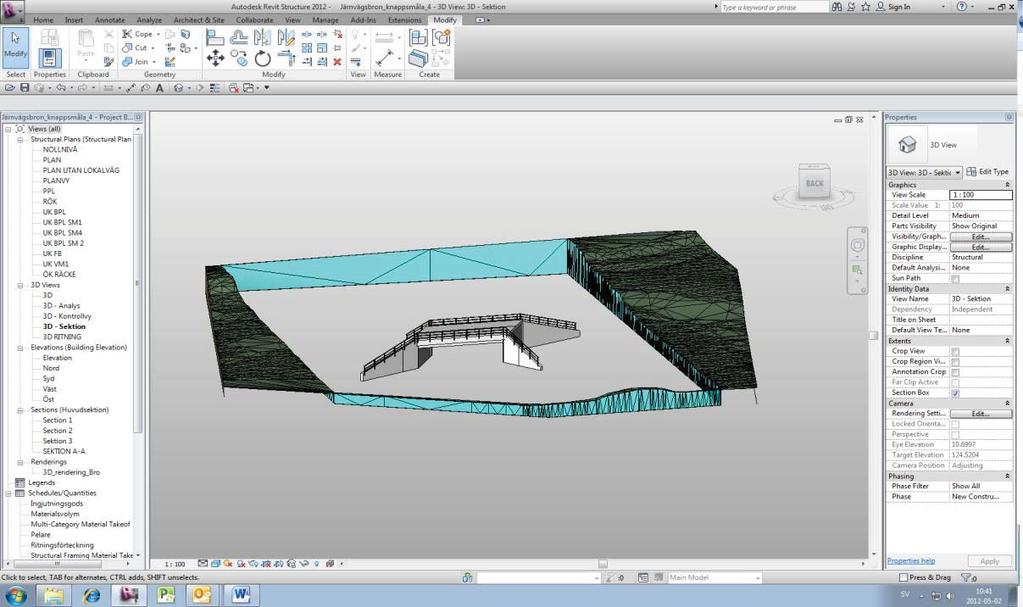Collapse the Graphics properties group

[1007, 185]
